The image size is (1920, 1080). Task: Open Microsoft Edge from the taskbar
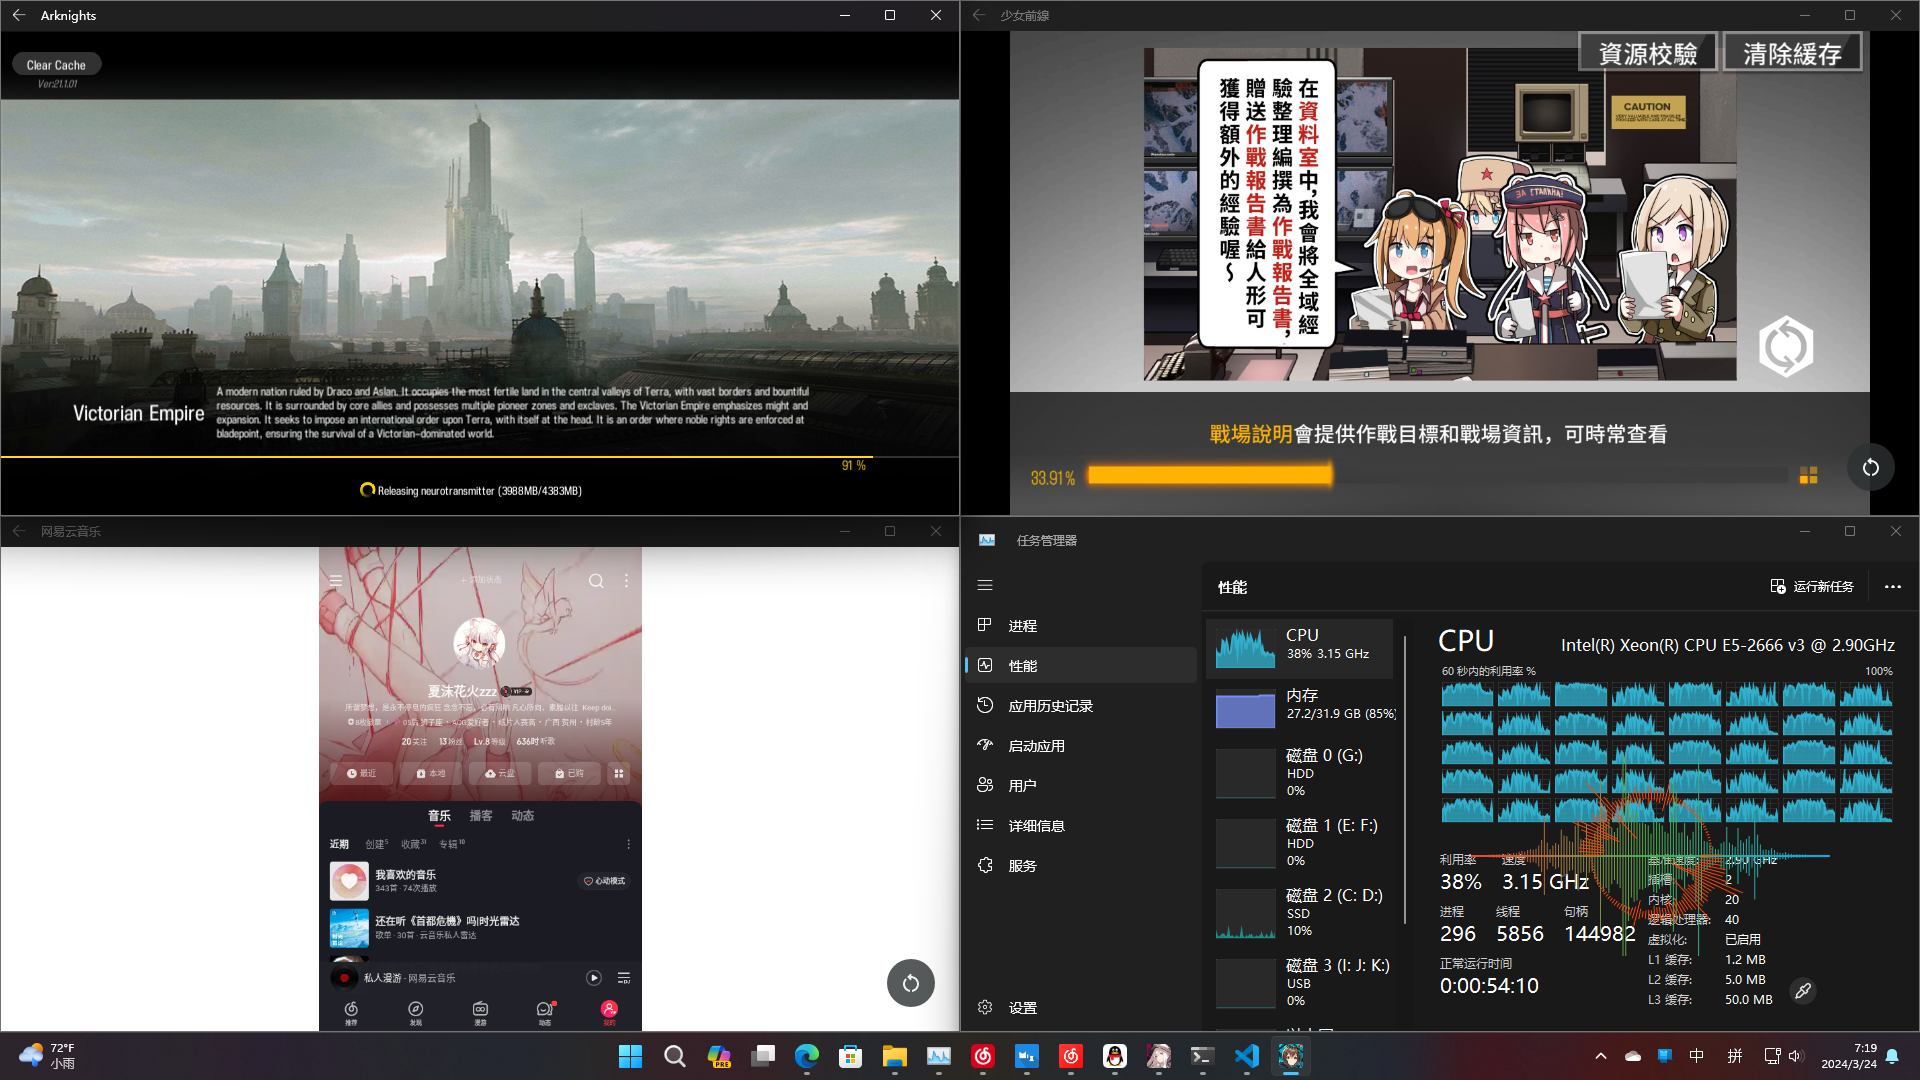pyautogui.click(x=806, y=1056)
